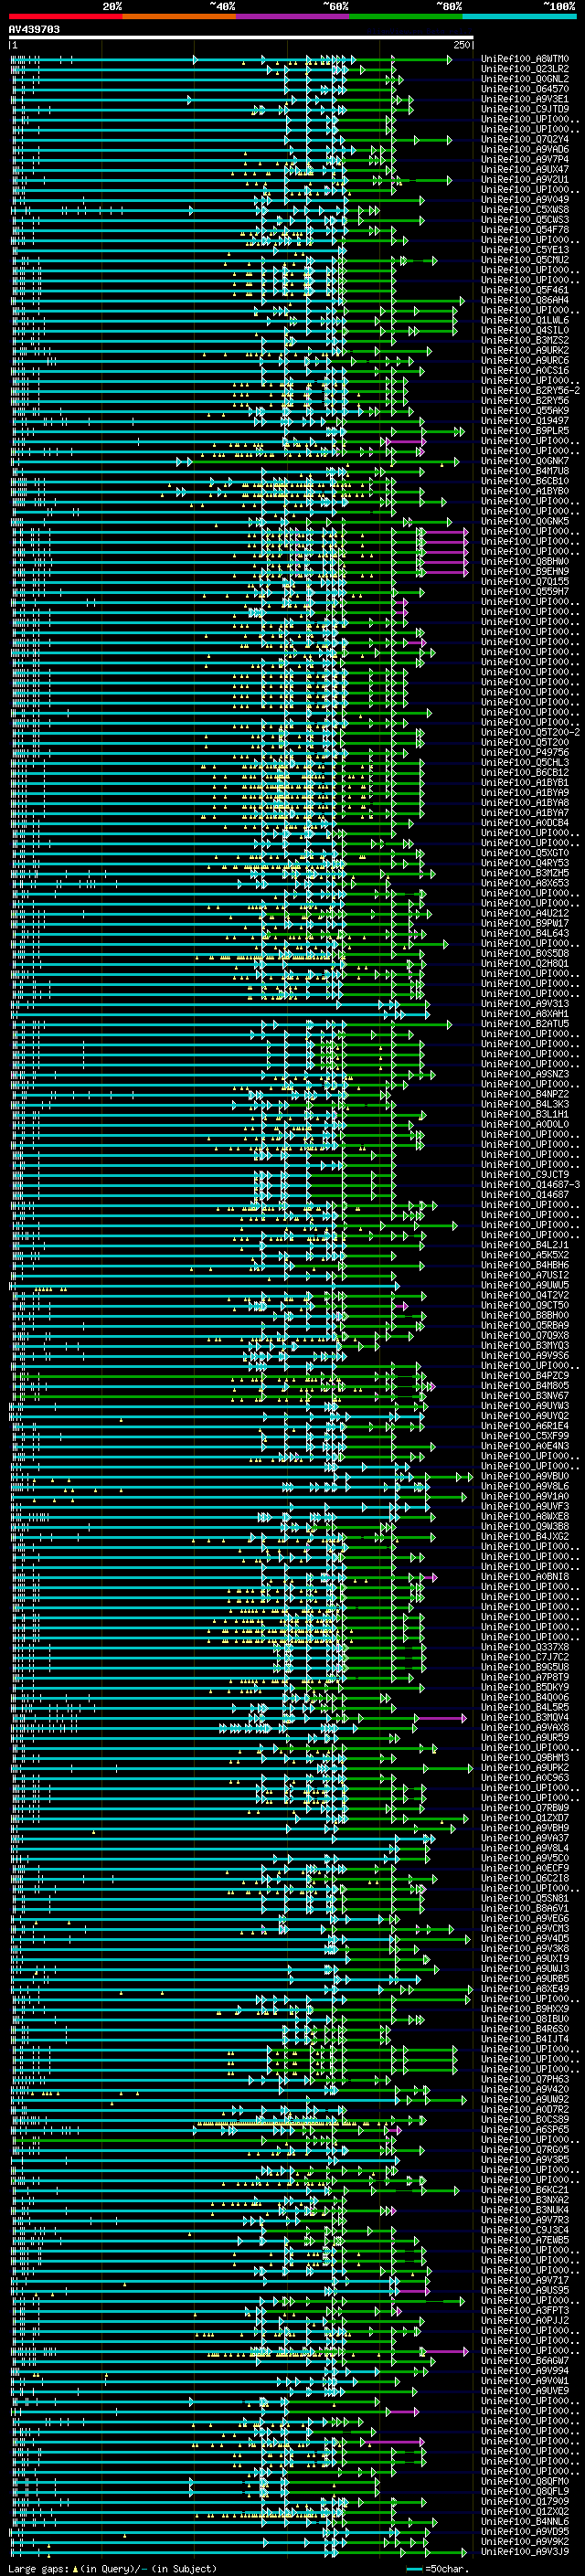The width and height of the screenshot is (585, 2576).
Task: Select hit label UniRef100_B2ATU5
Action: pyautogui.click(x=525, y=1023)
